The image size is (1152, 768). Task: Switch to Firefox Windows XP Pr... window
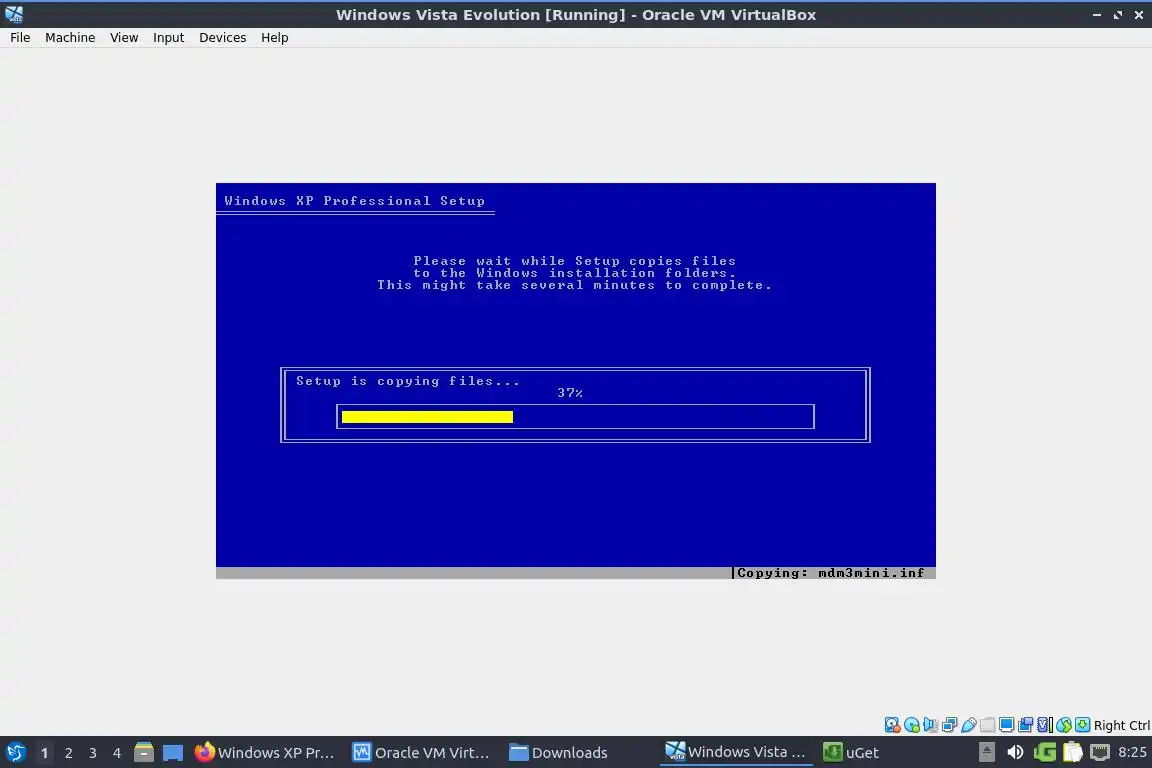[x=264, y=753]
